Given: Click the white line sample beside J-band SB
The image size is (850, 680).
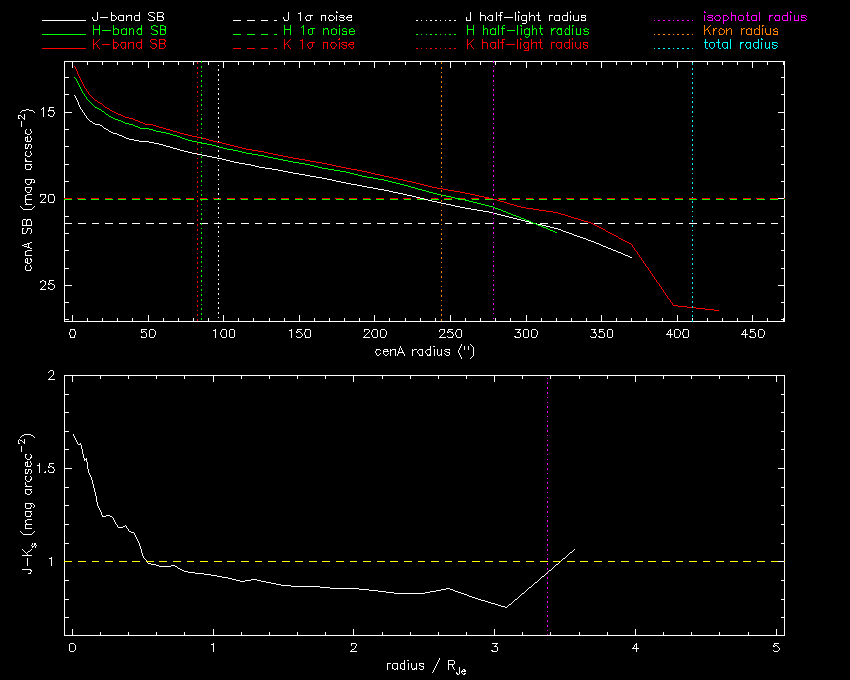Looking at the screenshot, I should point(70,18).
